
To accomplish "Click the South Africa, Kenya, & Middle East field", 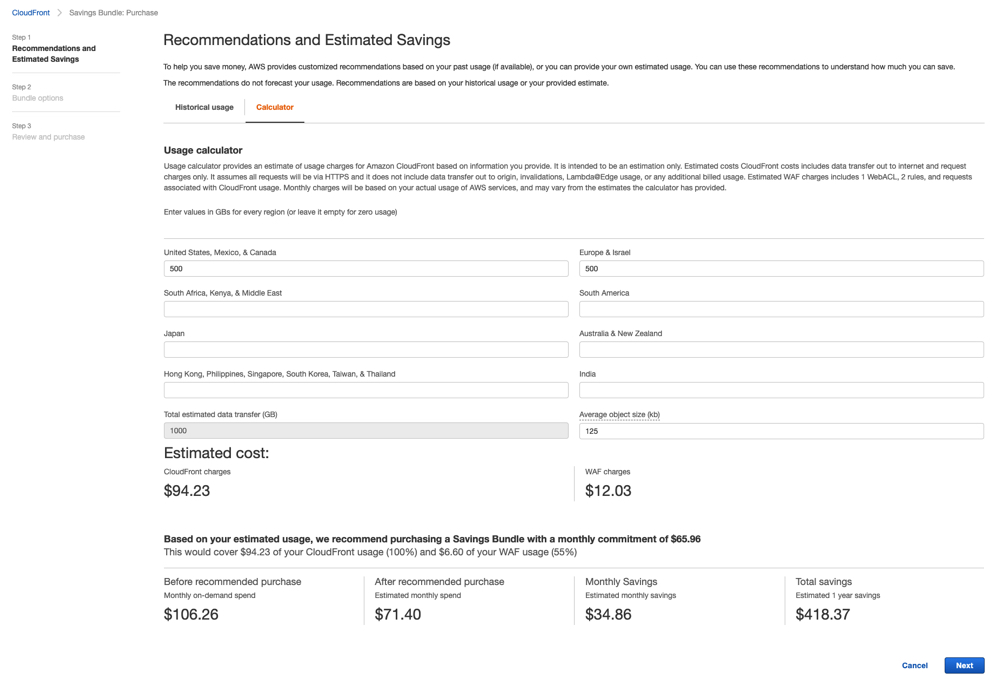I will pyautogui.click(x=365, y=308).
